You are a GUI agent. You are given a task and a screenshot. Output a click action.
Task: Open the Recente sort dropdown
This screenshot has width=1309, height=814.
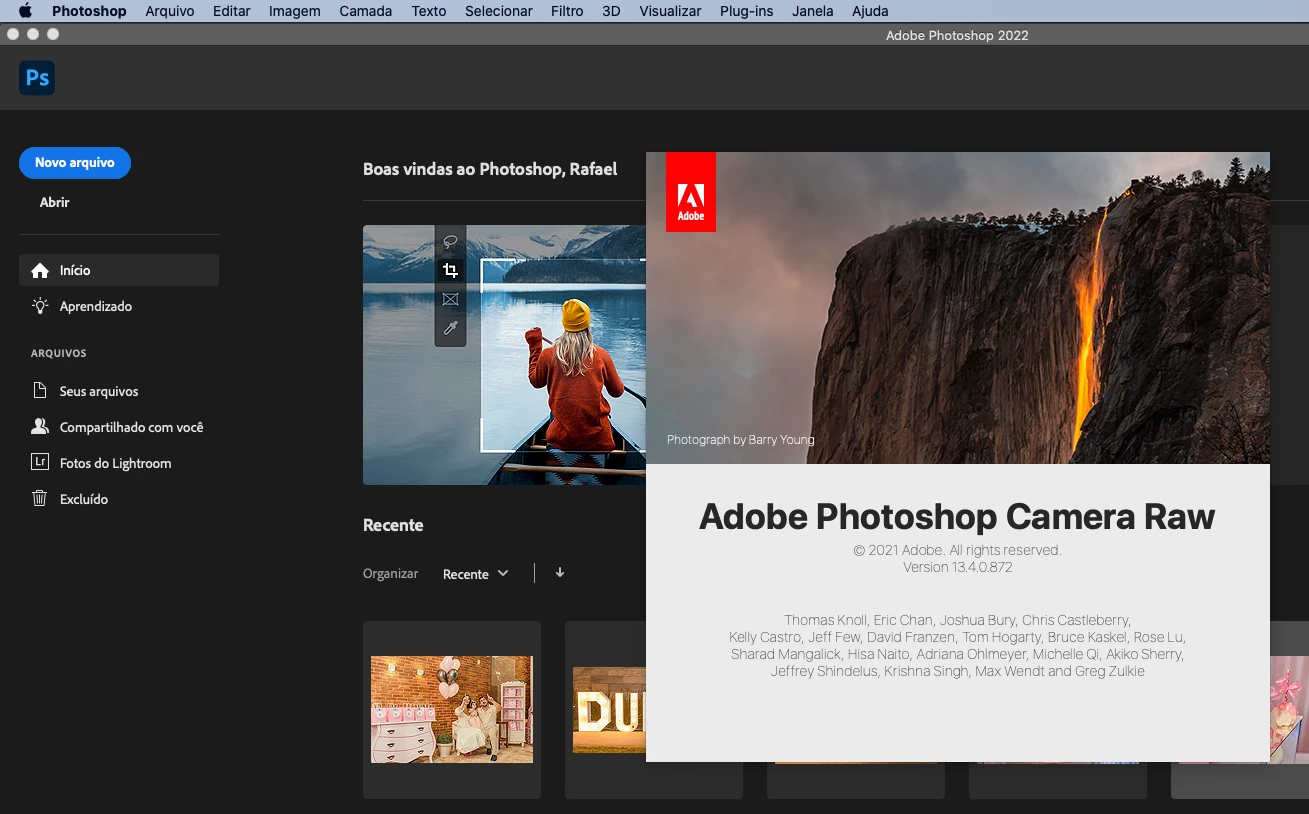coord(476,574)
